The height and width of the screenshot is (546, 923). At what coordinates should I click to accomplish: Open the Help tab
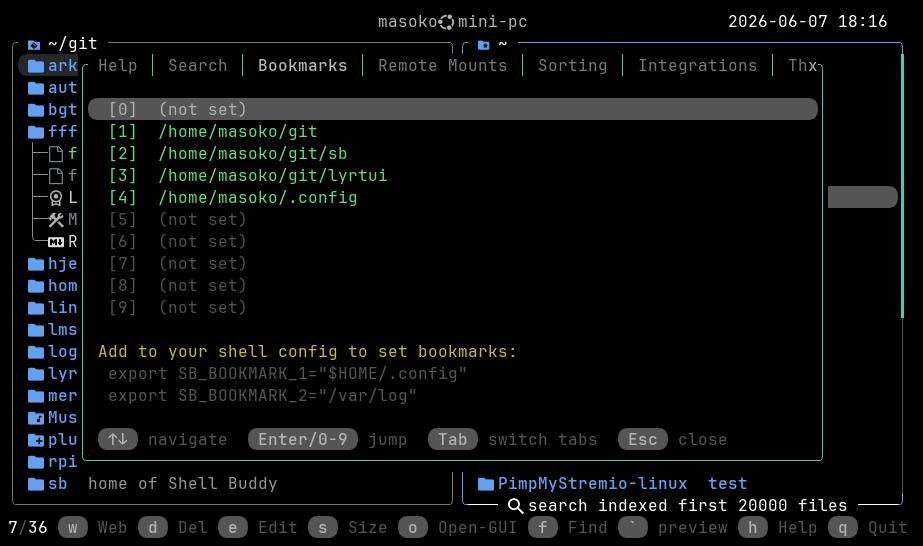click(118, 65)
